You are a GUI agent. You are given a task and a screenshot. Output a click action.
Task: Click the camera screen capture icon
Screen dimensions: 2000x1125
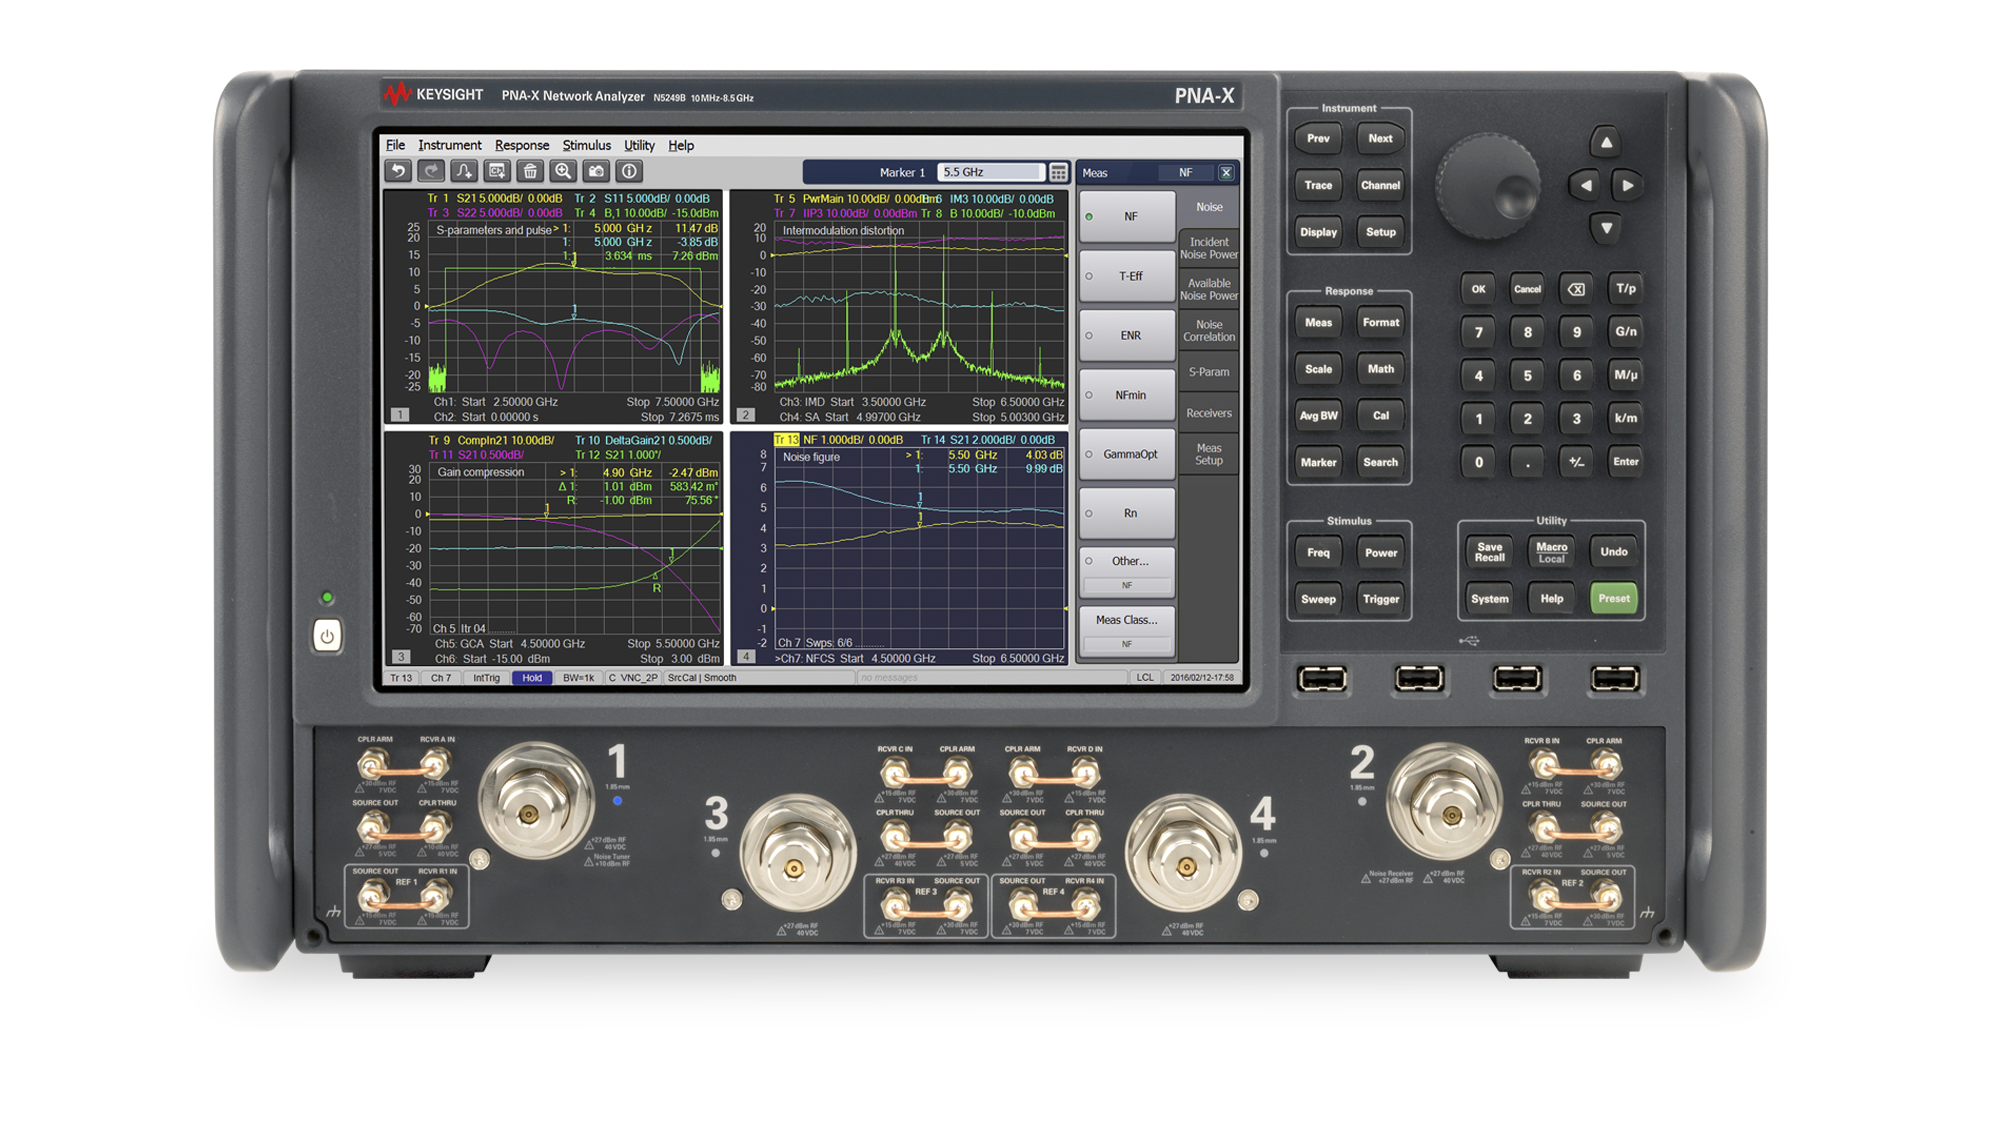(x=596, y=172)
